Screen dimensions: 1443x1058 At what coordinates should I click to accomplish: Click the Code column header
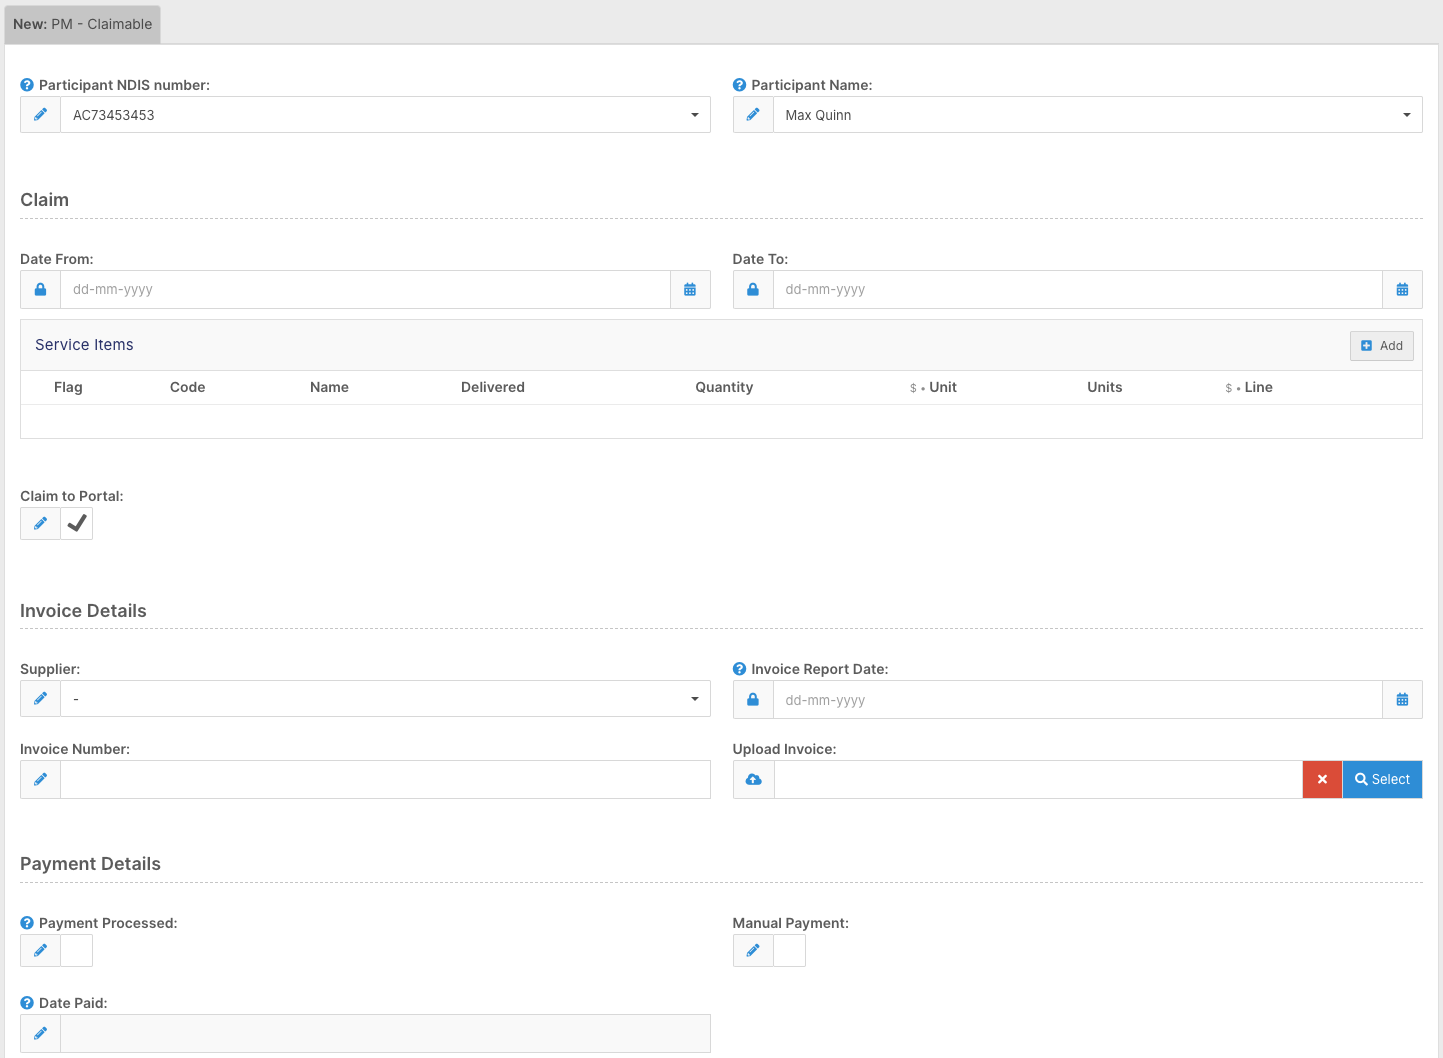(x=187, y=387)
